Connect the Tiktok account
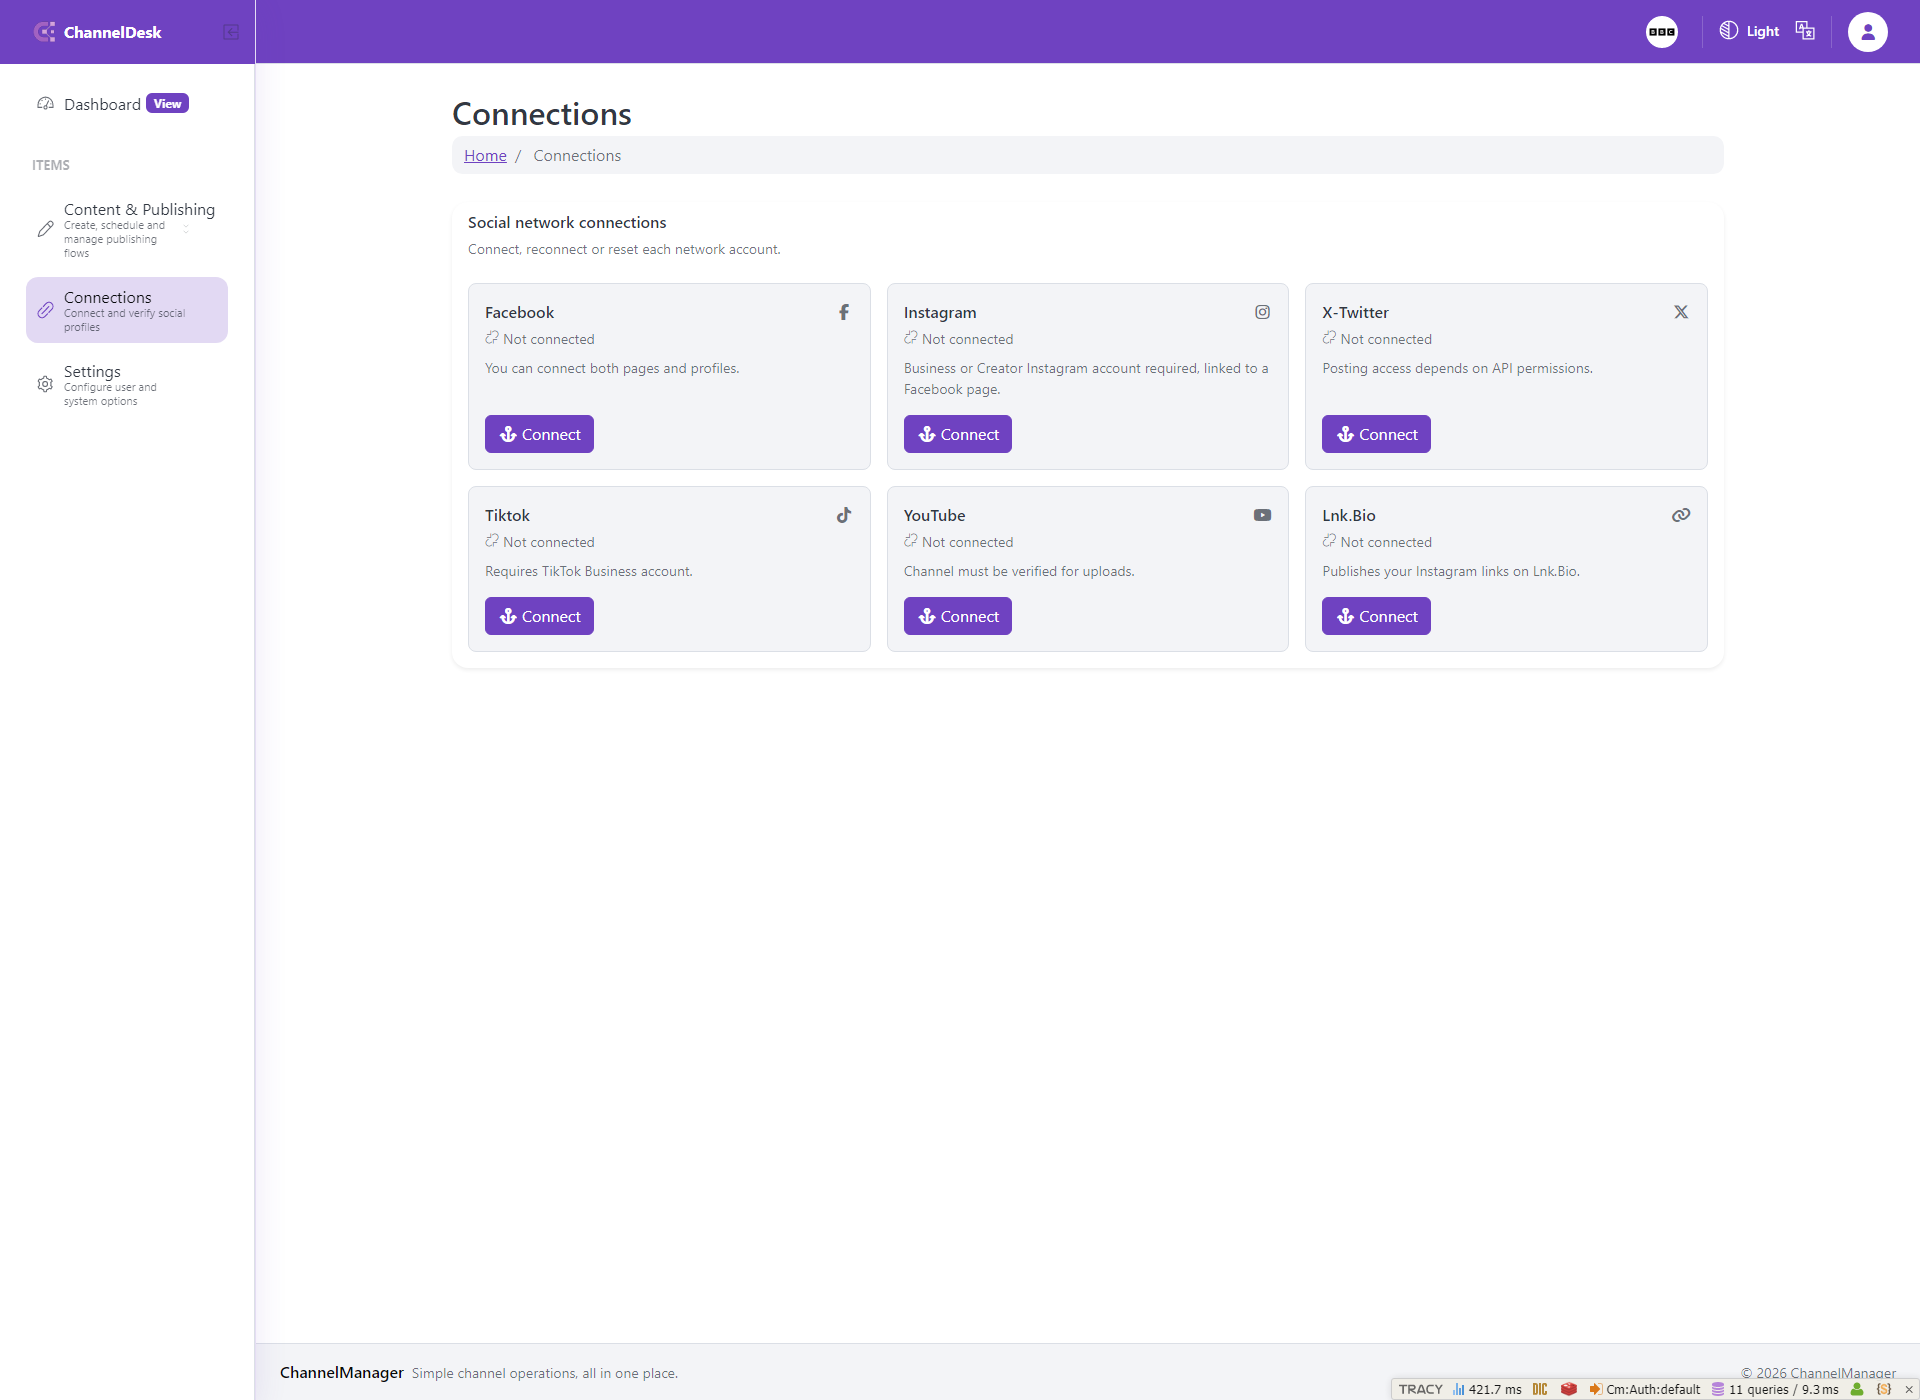 [539, 616]
